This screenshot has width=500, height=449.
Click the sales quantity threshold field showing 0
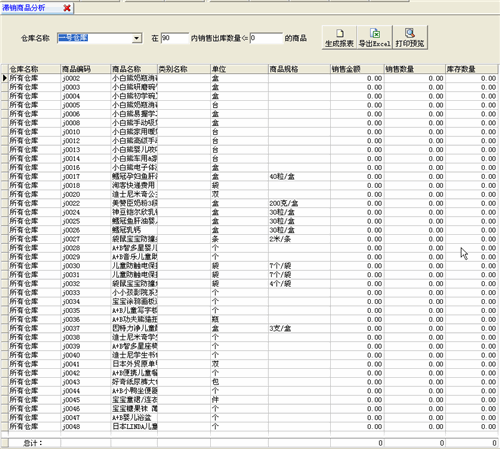[266, 38]
